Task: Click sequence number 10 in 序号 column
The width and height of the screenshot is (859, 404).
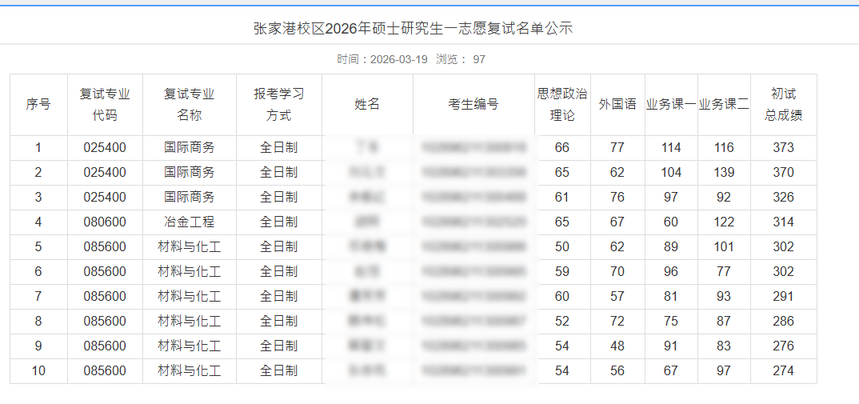Action: pyautogui.click(x=38, y=371)
